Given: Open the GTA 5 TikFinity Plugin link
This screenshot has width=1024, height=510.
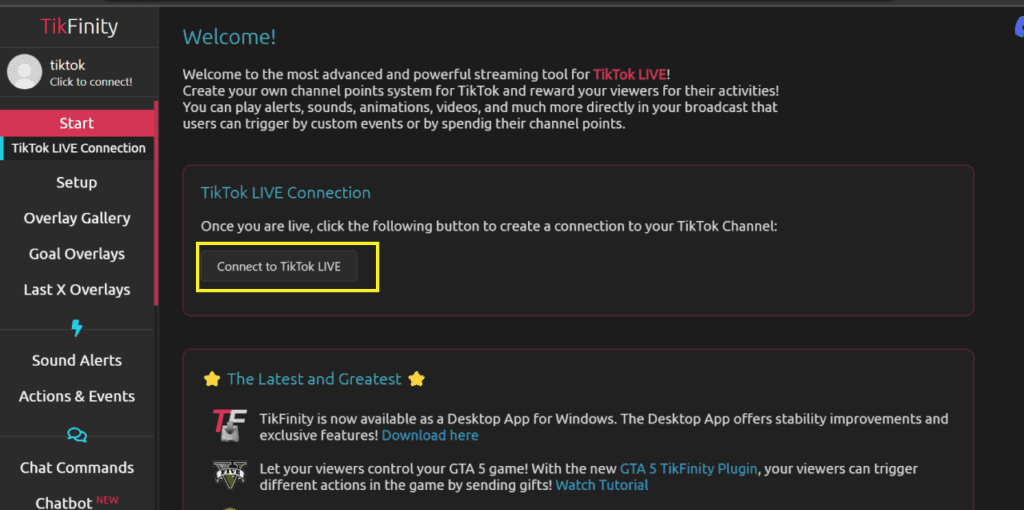Looking at the screenshot, I should pos(688,469).
